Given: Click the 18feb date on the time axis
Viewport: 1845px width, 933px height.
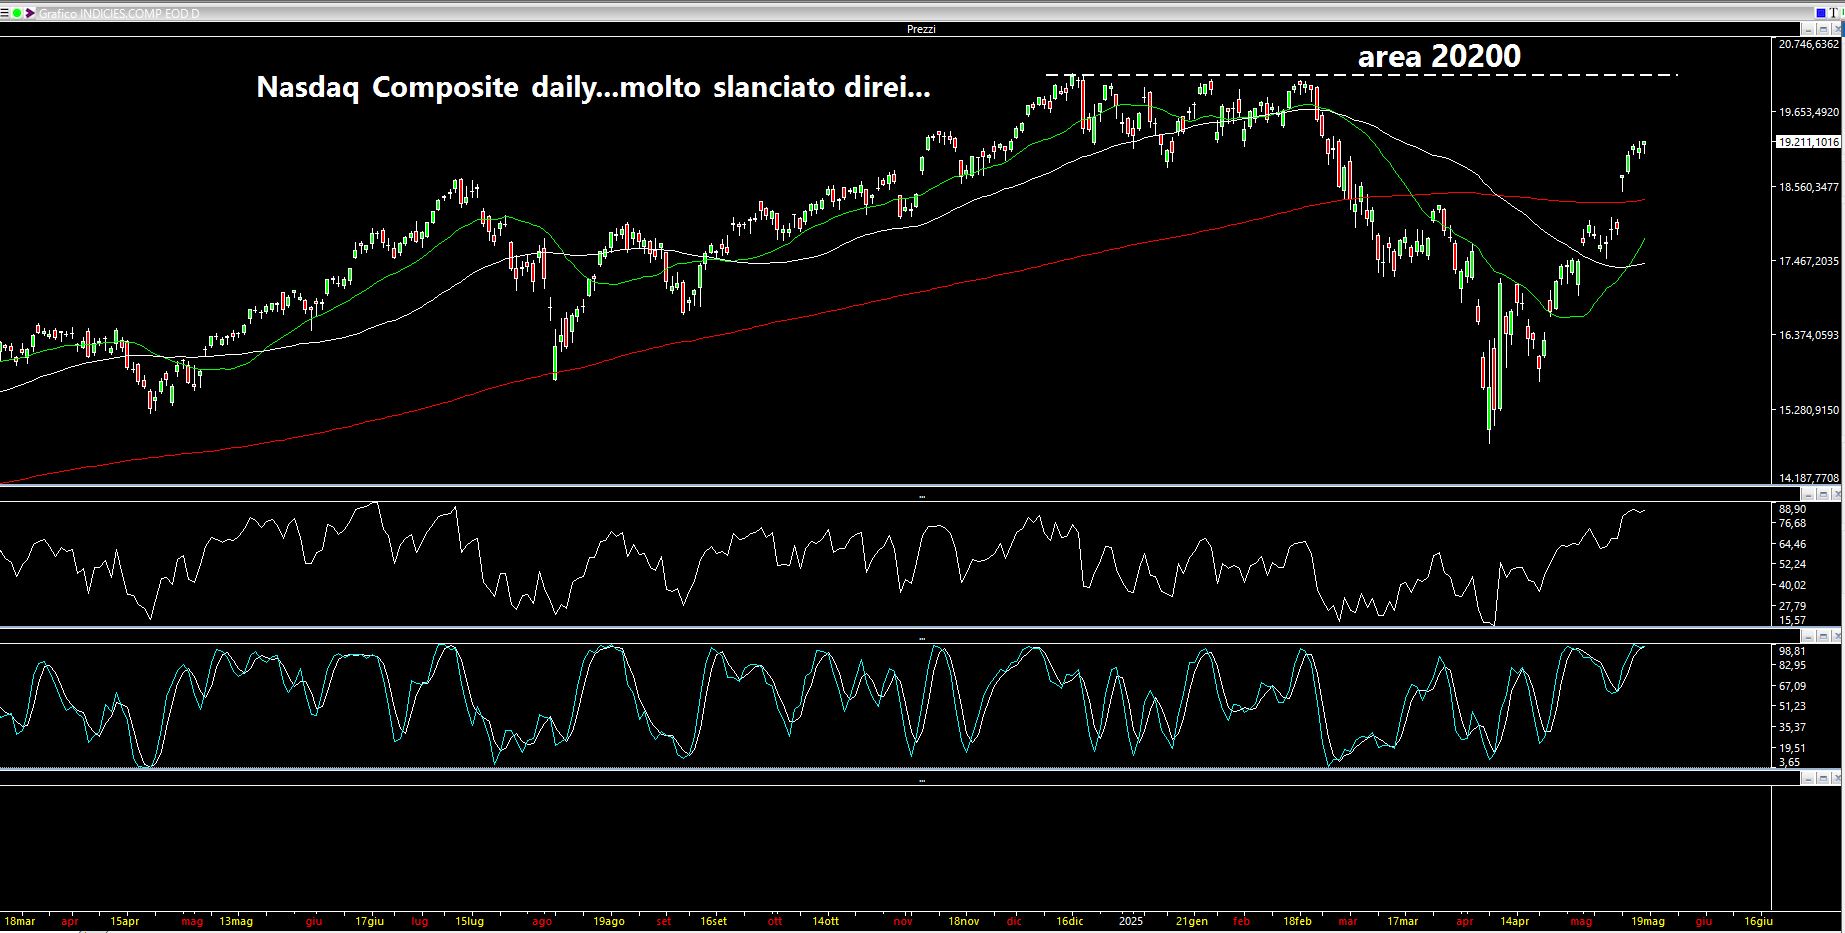Looking at the screenshot, I should (x=1297, y=921).
